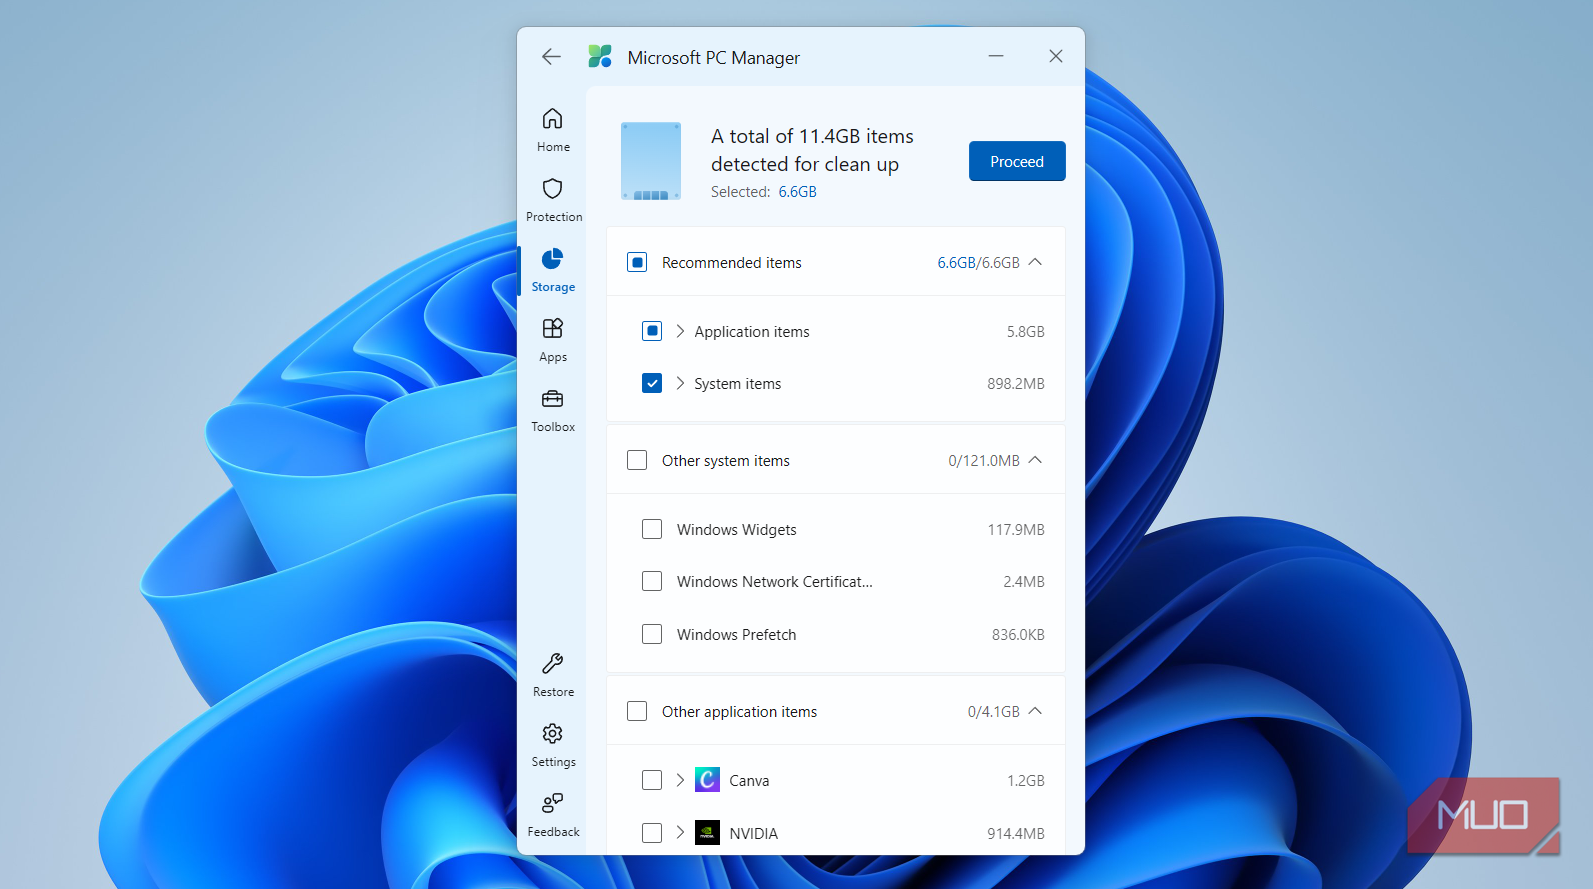Check the Windows Widgets checkbox
This screenshot has height=889, width=1593.
(652, 529)
